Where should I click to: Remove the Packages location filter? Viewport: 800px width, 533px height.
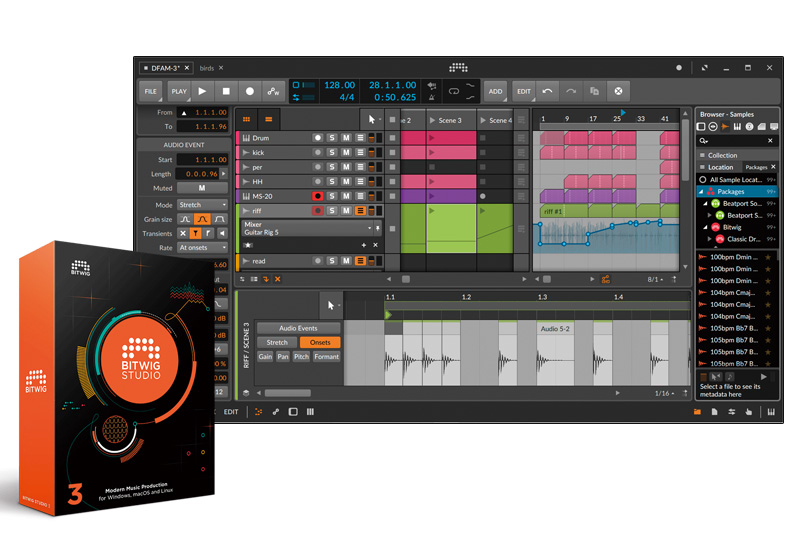click(x=773, y=167)
